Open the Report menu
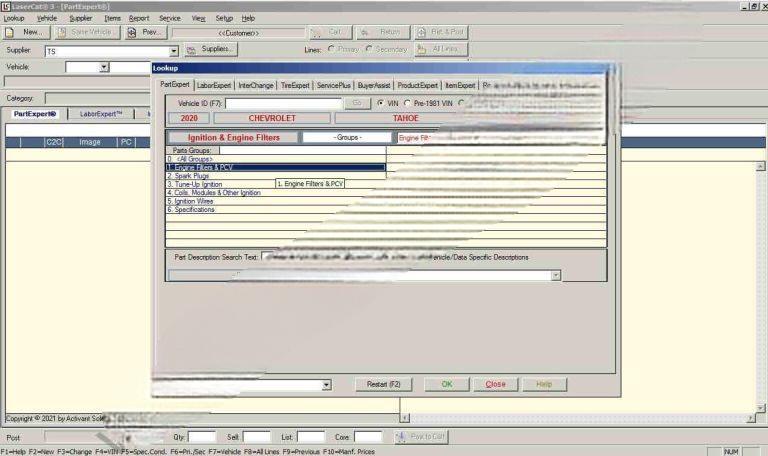The image size is (768, 456). [139, 18]
